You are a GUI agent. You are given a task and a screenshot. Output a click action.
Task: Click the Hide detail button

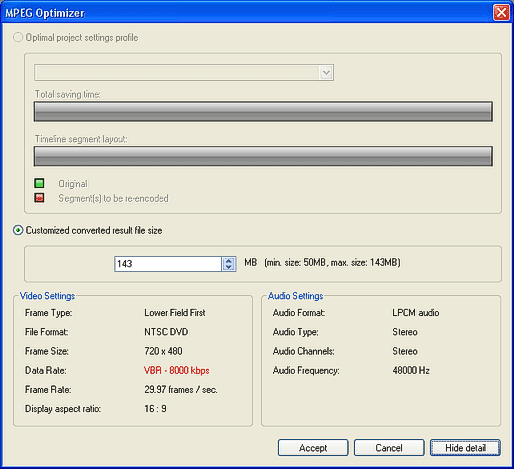[x=465, y=448]
